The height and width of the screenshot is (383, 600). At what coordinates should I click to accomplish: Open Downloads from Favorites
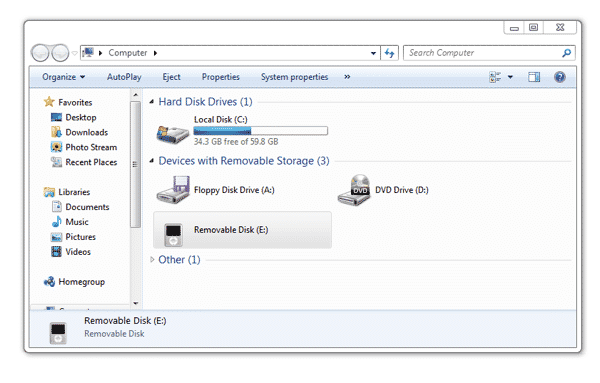(86, 132)
